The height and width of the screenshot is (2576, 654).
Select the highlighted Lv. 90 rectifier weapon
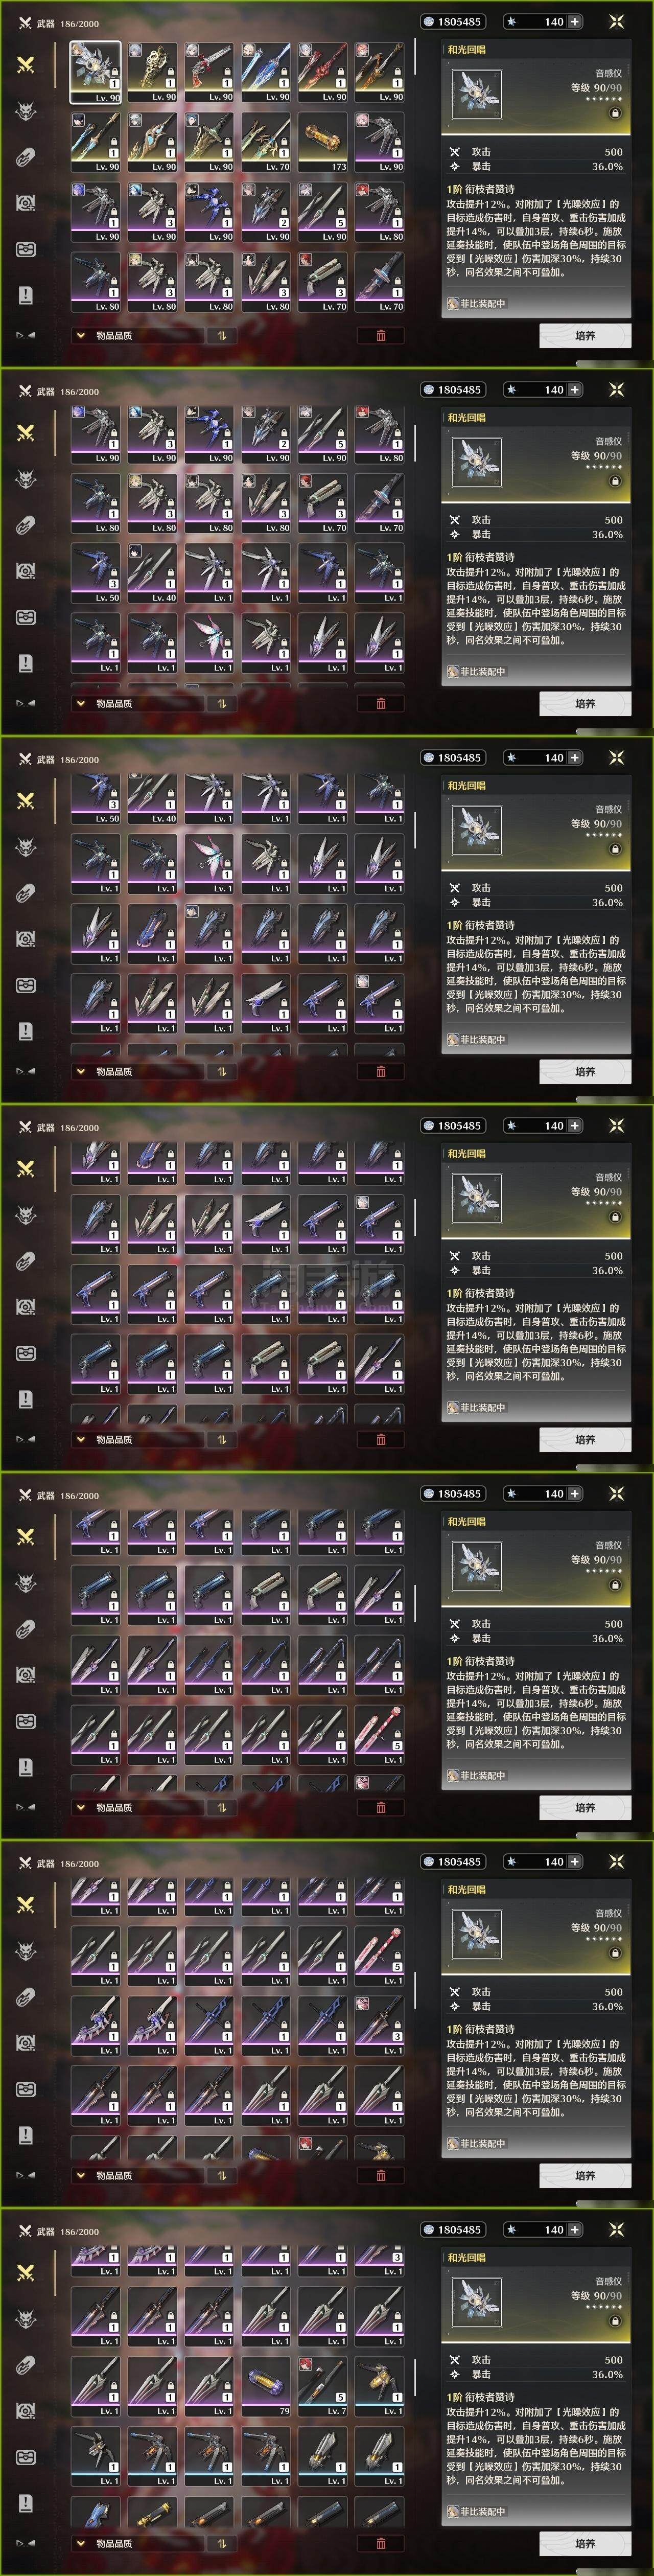95,72
